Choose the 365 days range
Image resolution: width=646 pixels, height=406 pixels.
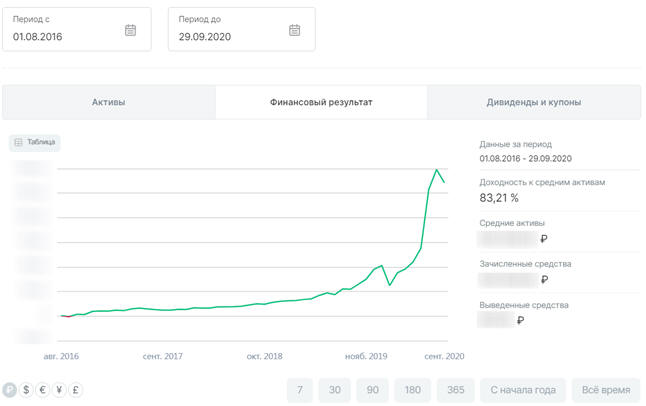tap(456, 390)
